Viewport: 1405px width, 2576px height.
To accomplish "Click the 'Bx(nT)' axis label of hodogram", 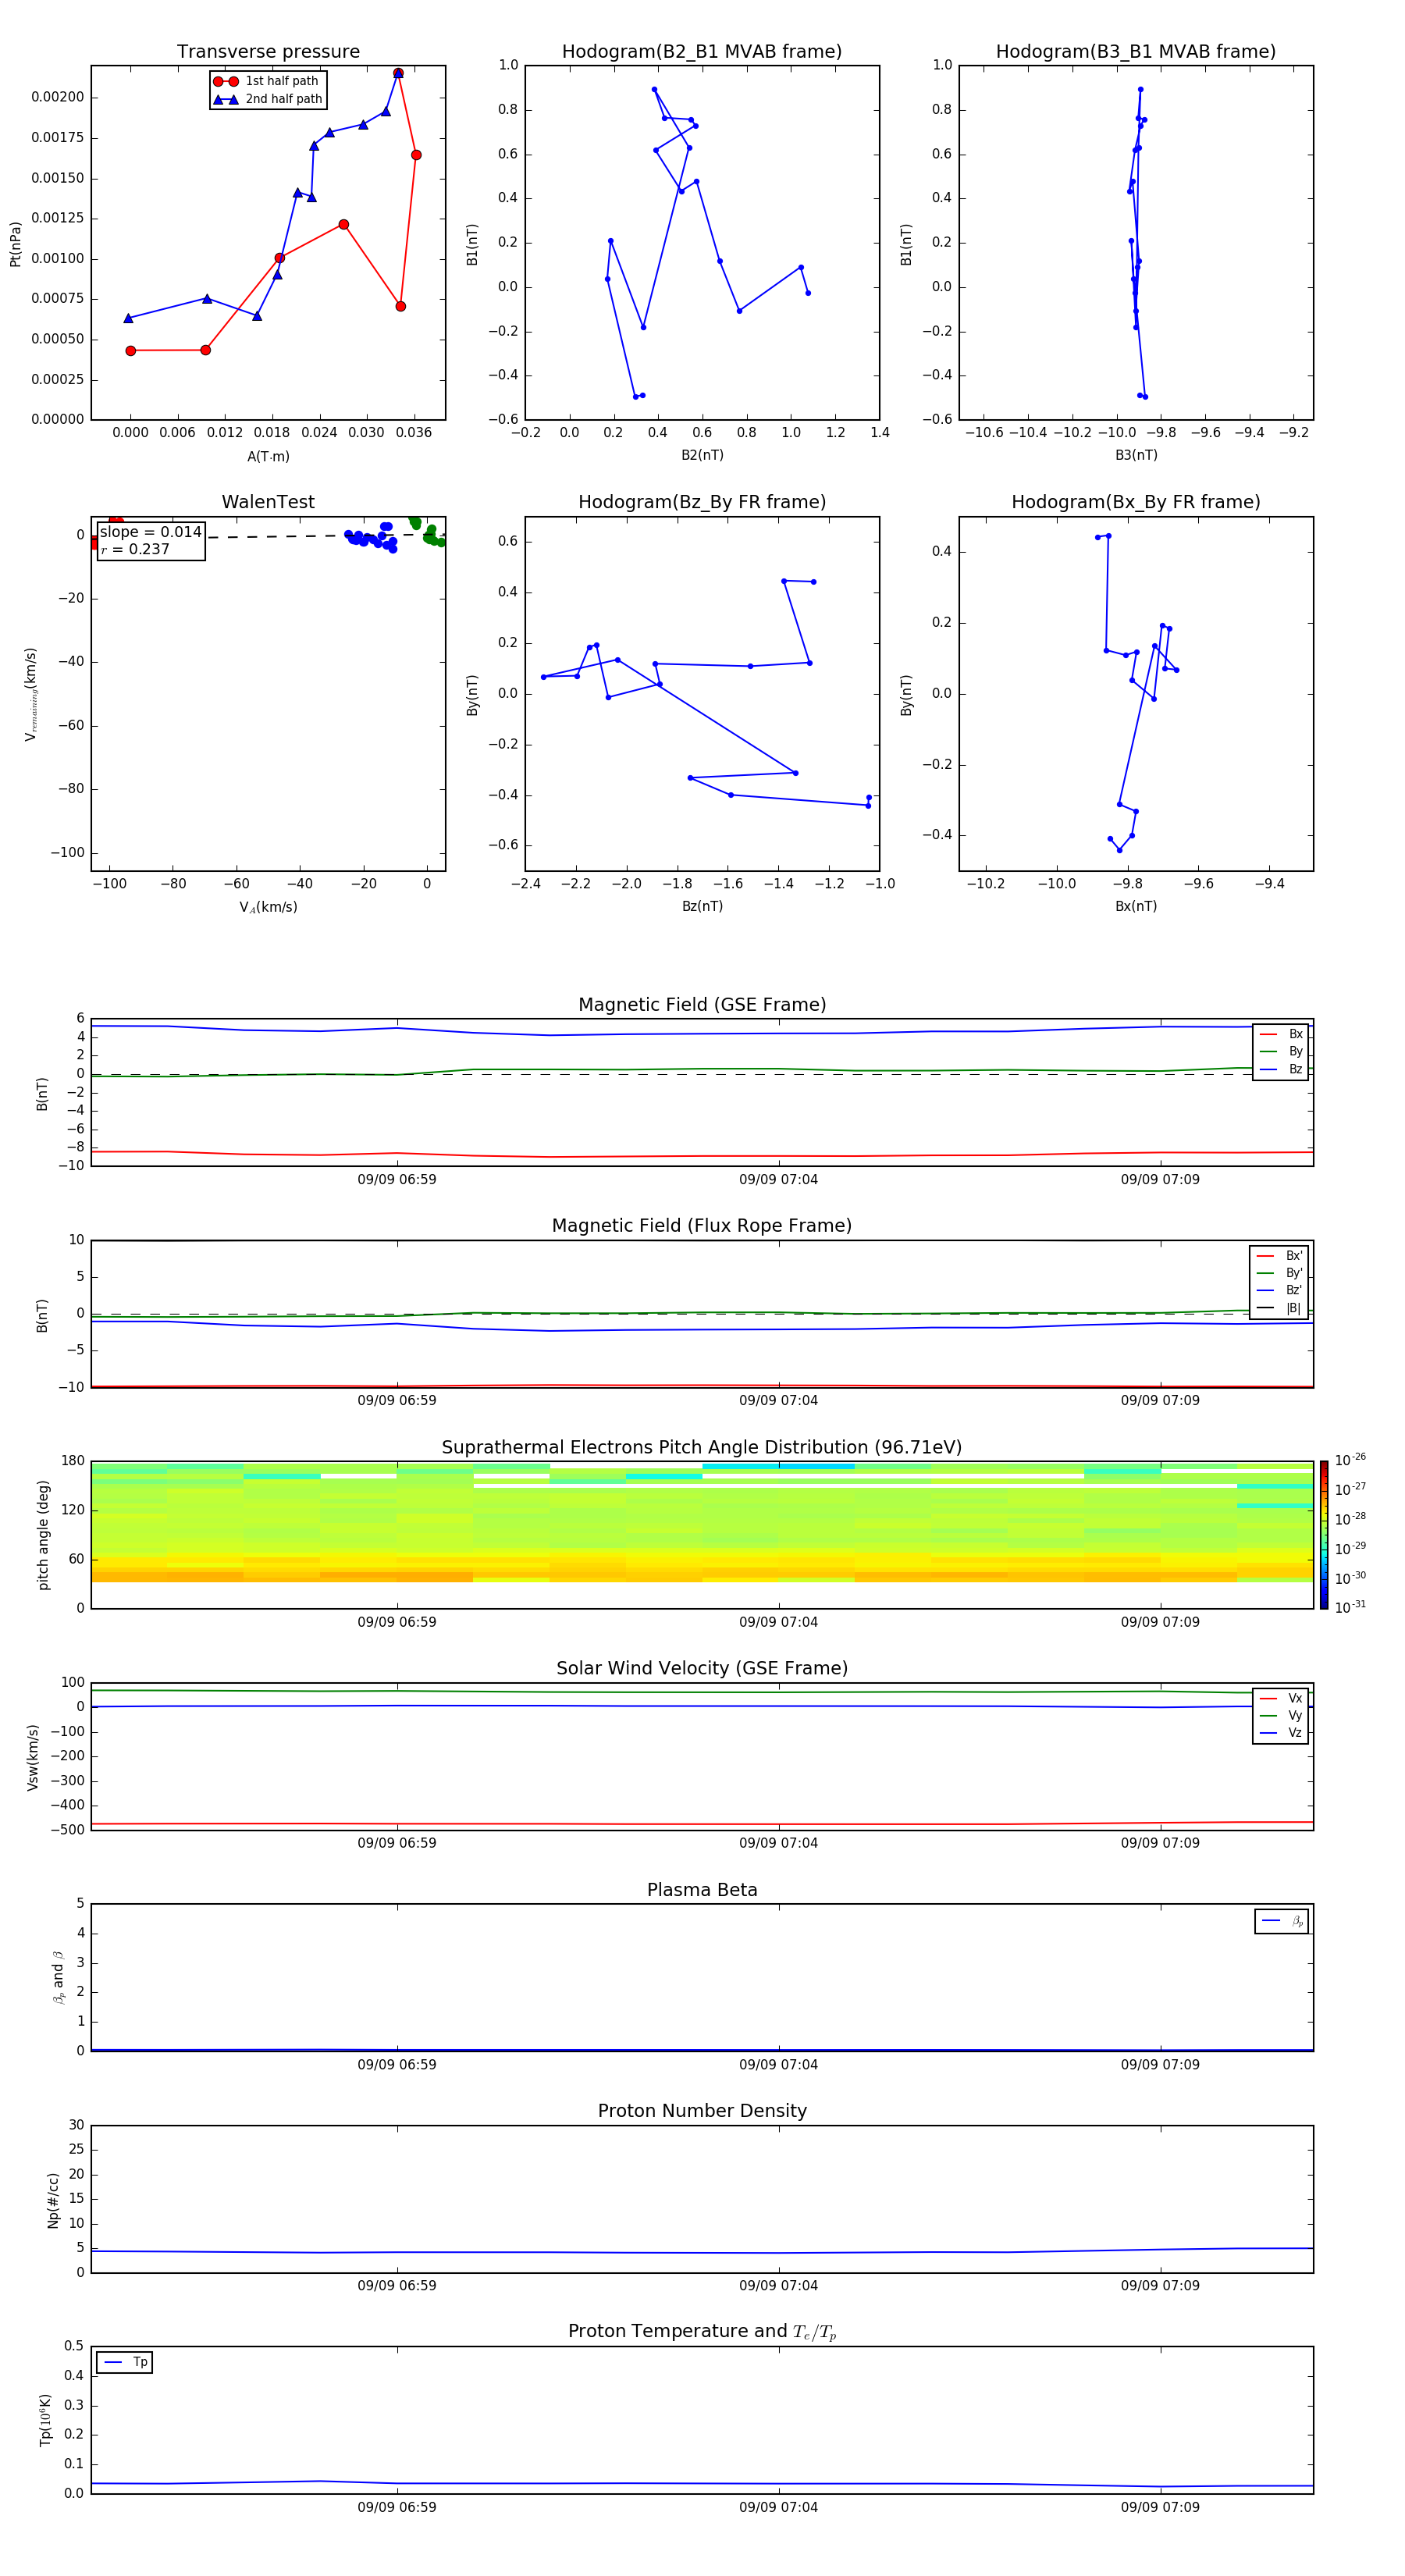I will click(1136, 906).
